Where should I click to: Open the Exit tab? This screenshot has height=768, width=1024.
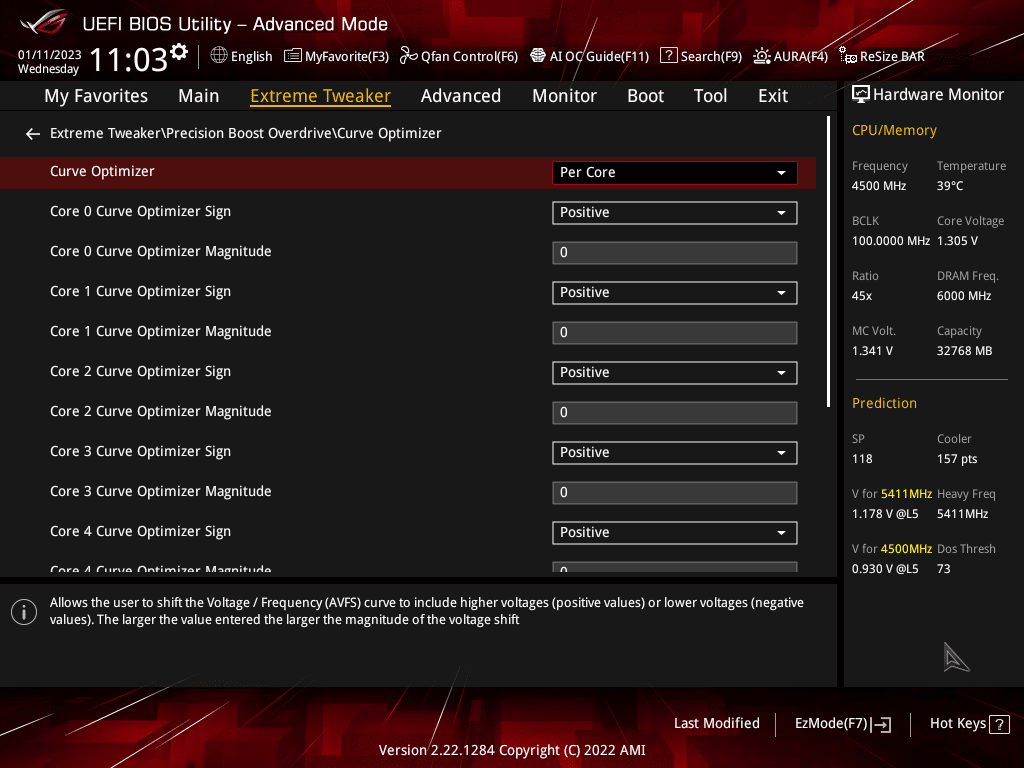[x=773, y=96]
